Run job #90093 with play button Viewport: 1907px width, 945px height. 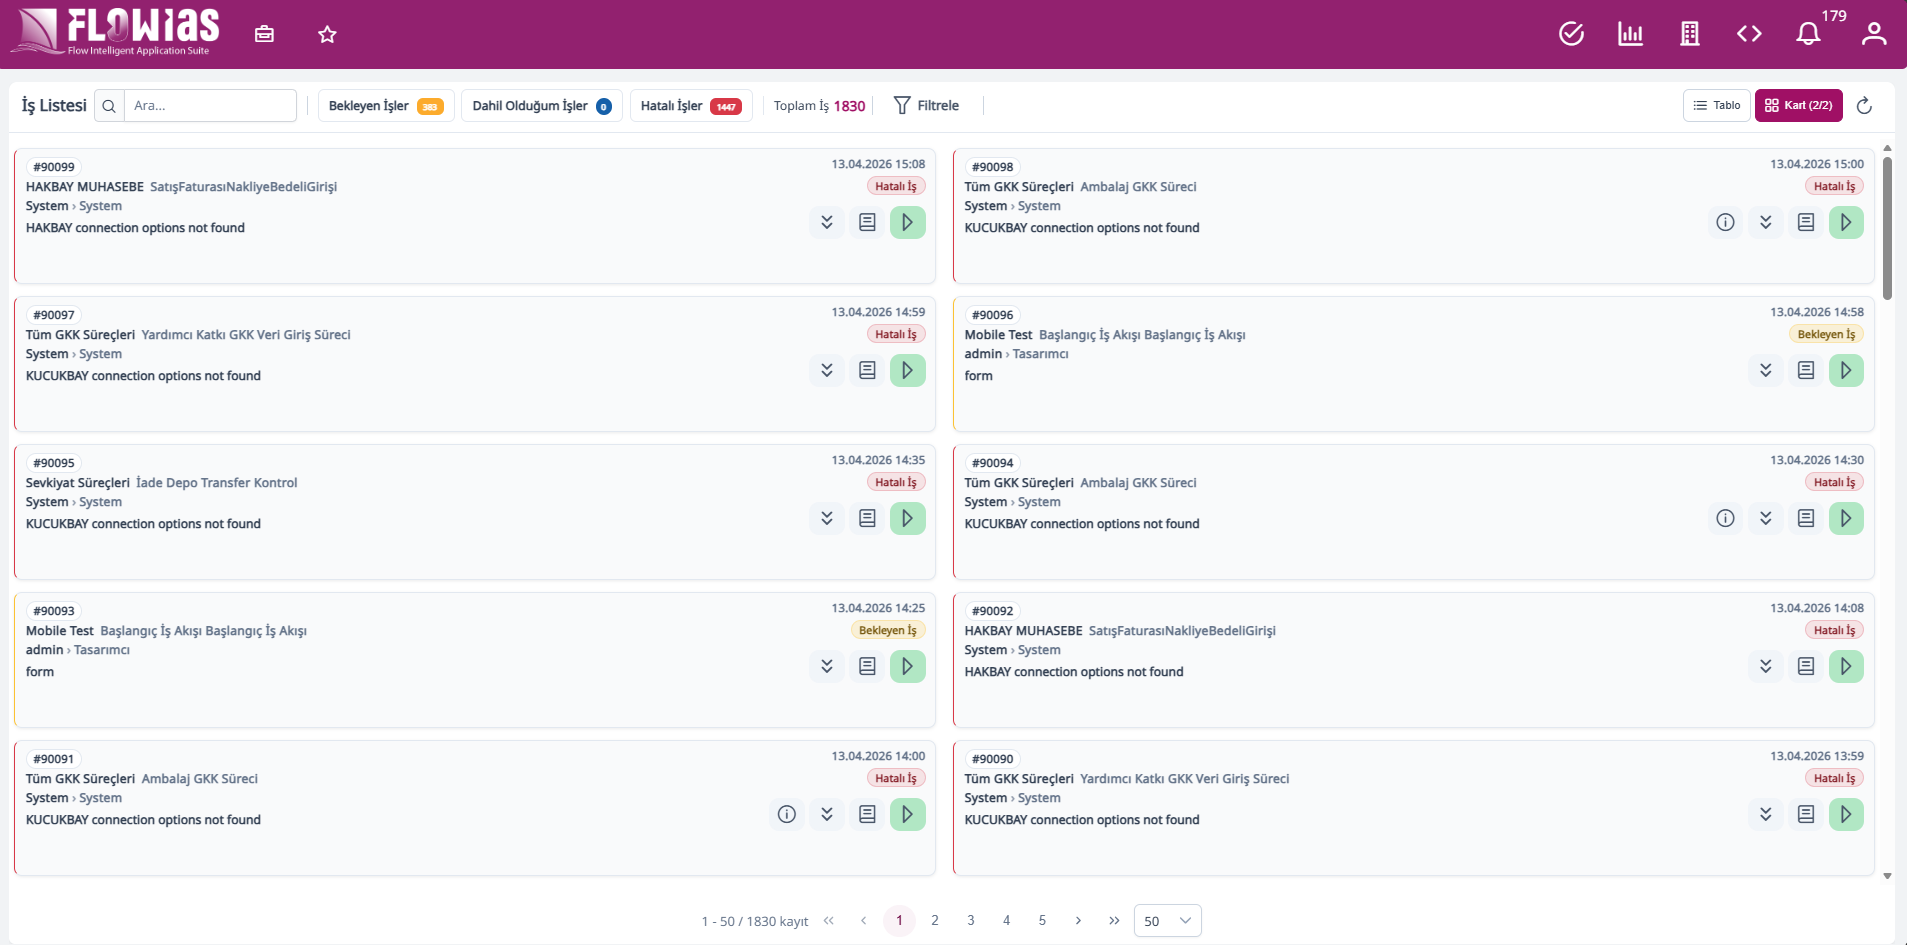(x=907, y=666)
